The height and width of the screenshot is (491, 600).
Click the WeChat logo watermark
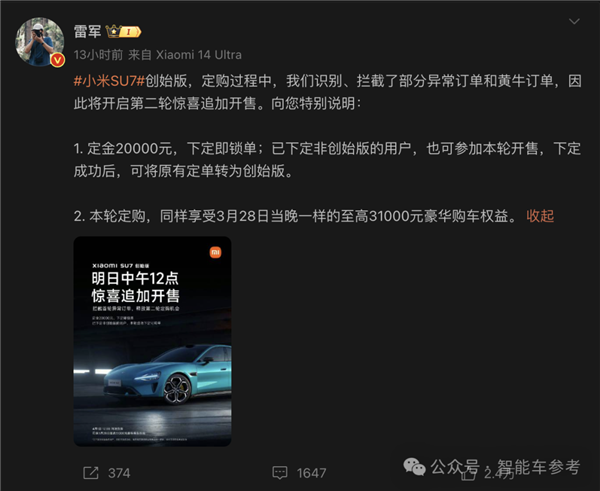[x=414, y=467]
